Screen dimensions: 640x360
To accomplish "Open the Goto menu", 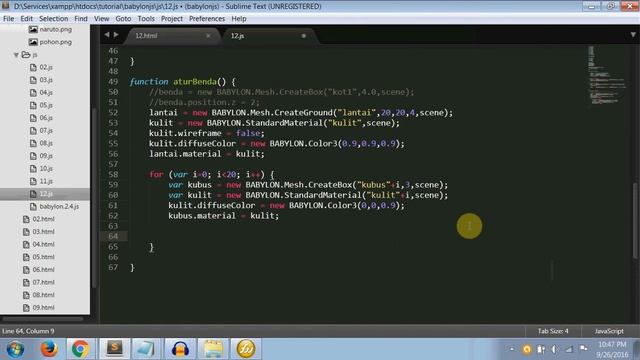I will (x=123, y=19).
